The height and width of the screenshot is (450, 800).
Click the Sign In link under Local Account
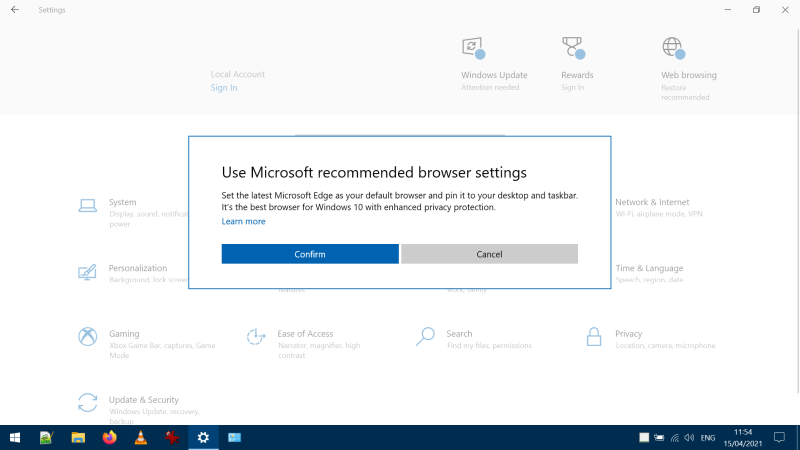[224, 88]
